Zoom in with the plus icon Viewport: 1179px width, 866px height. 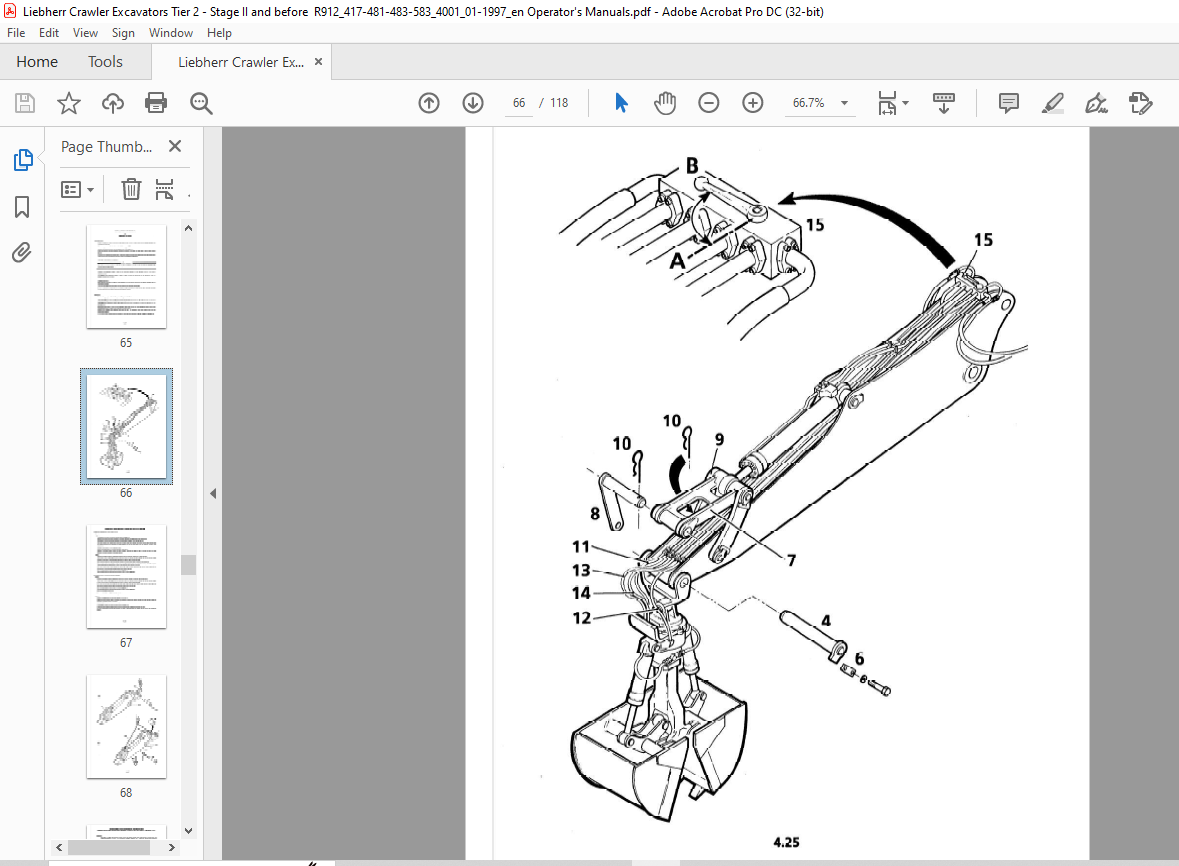click(x=753, y=103)
